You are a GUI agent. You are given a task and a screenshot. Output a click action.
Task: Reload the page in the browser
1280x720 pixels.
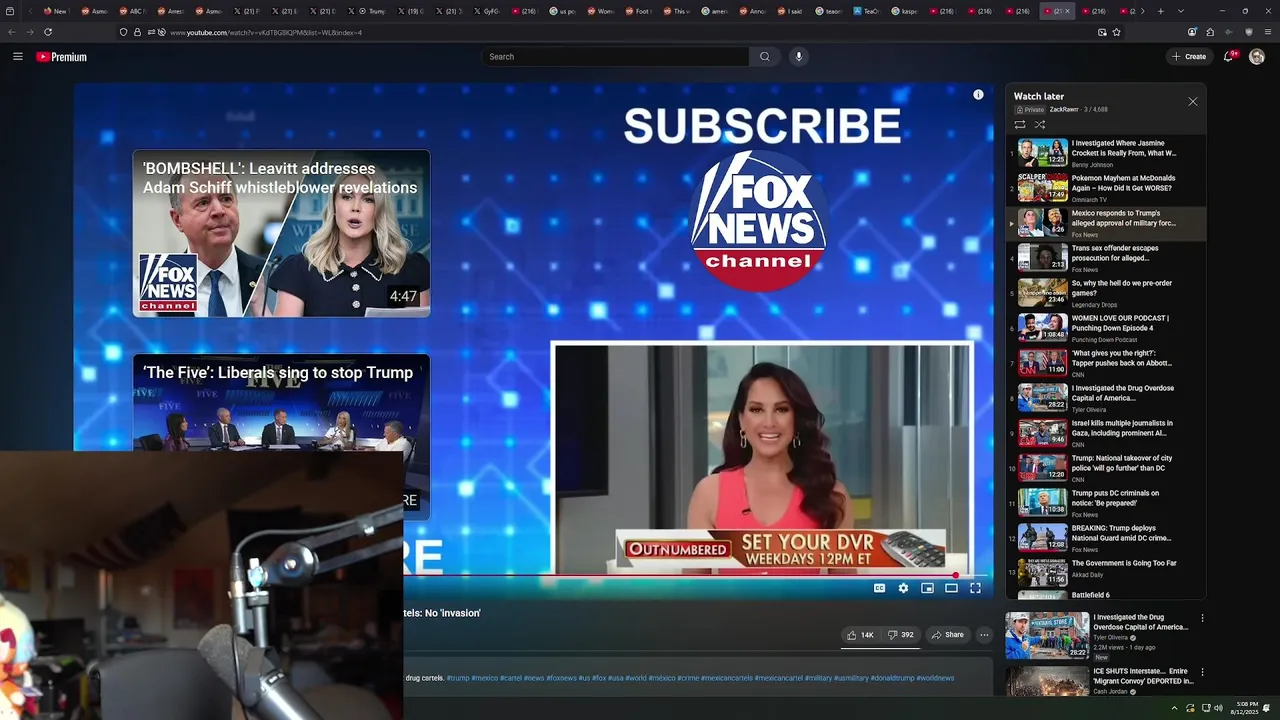point(48,32)
